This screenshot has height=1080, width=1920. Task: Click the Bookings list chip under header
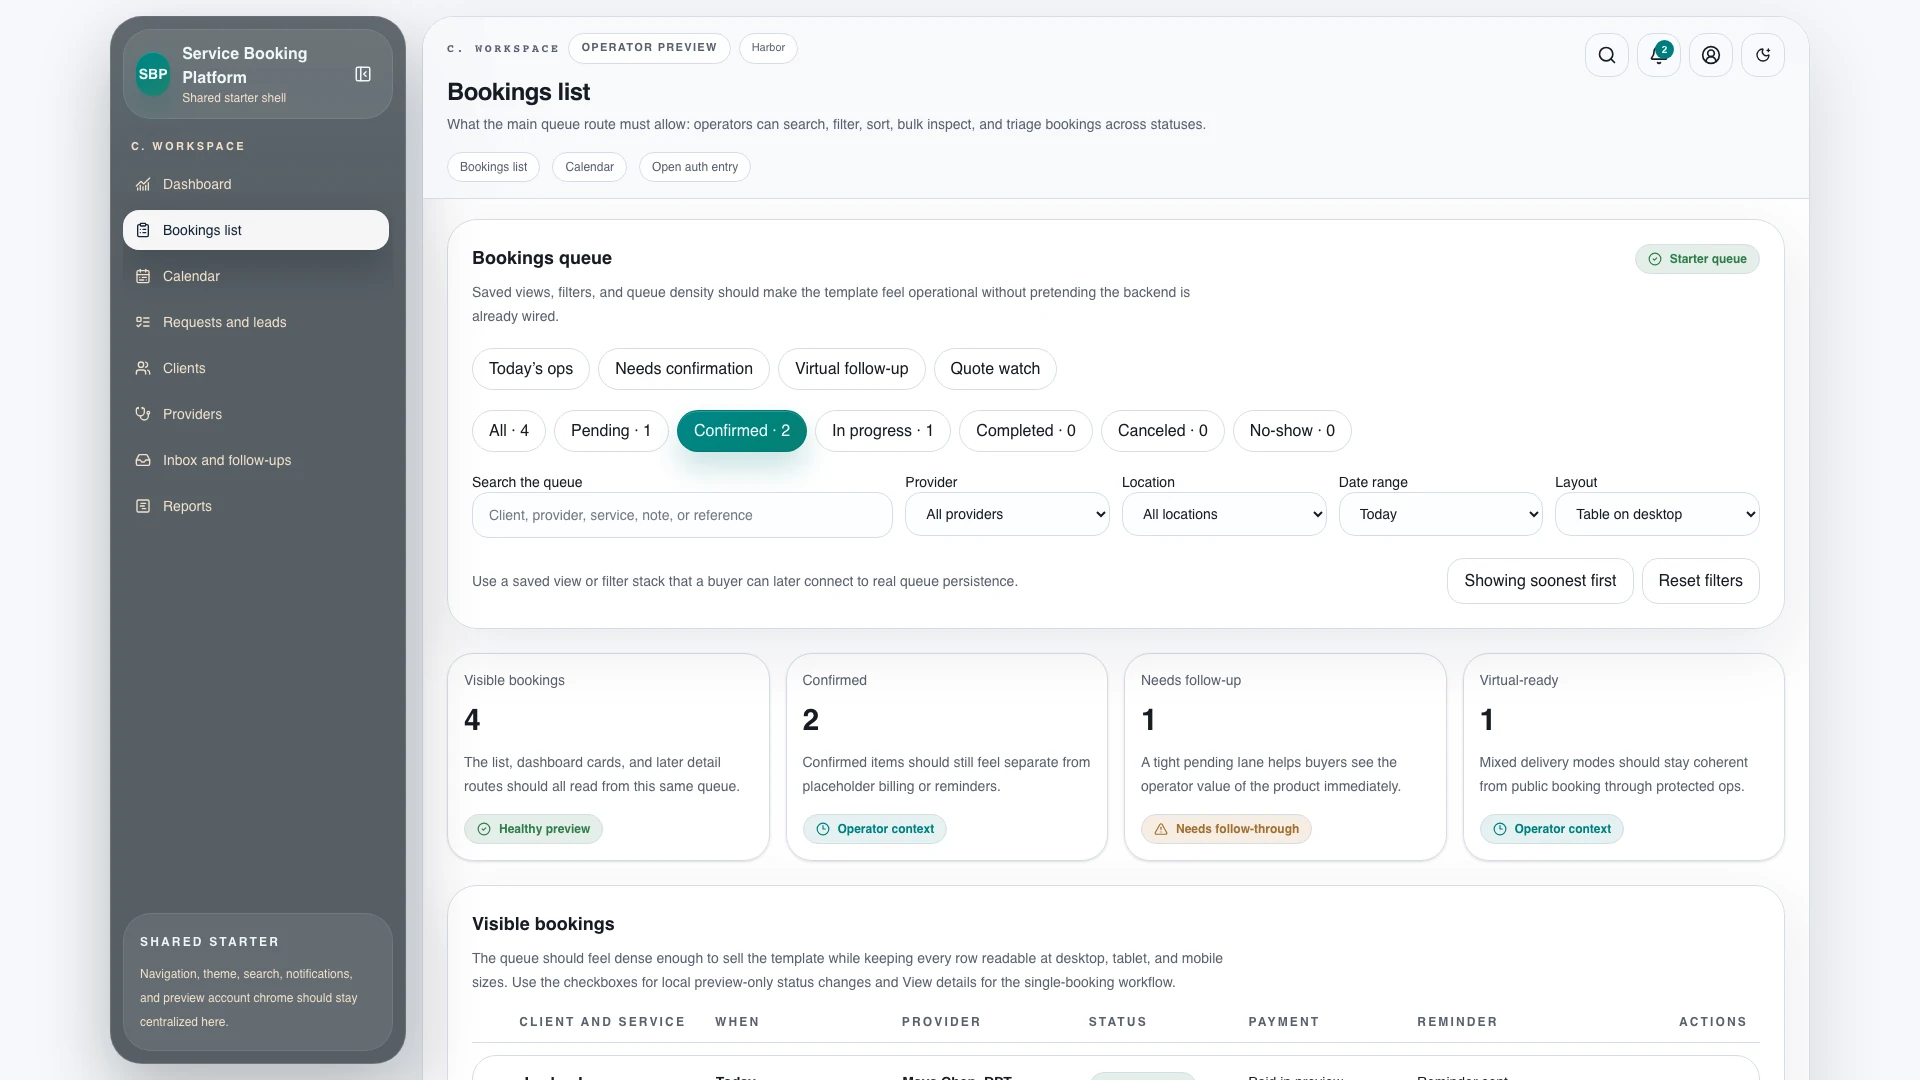(x=494, y=167)
